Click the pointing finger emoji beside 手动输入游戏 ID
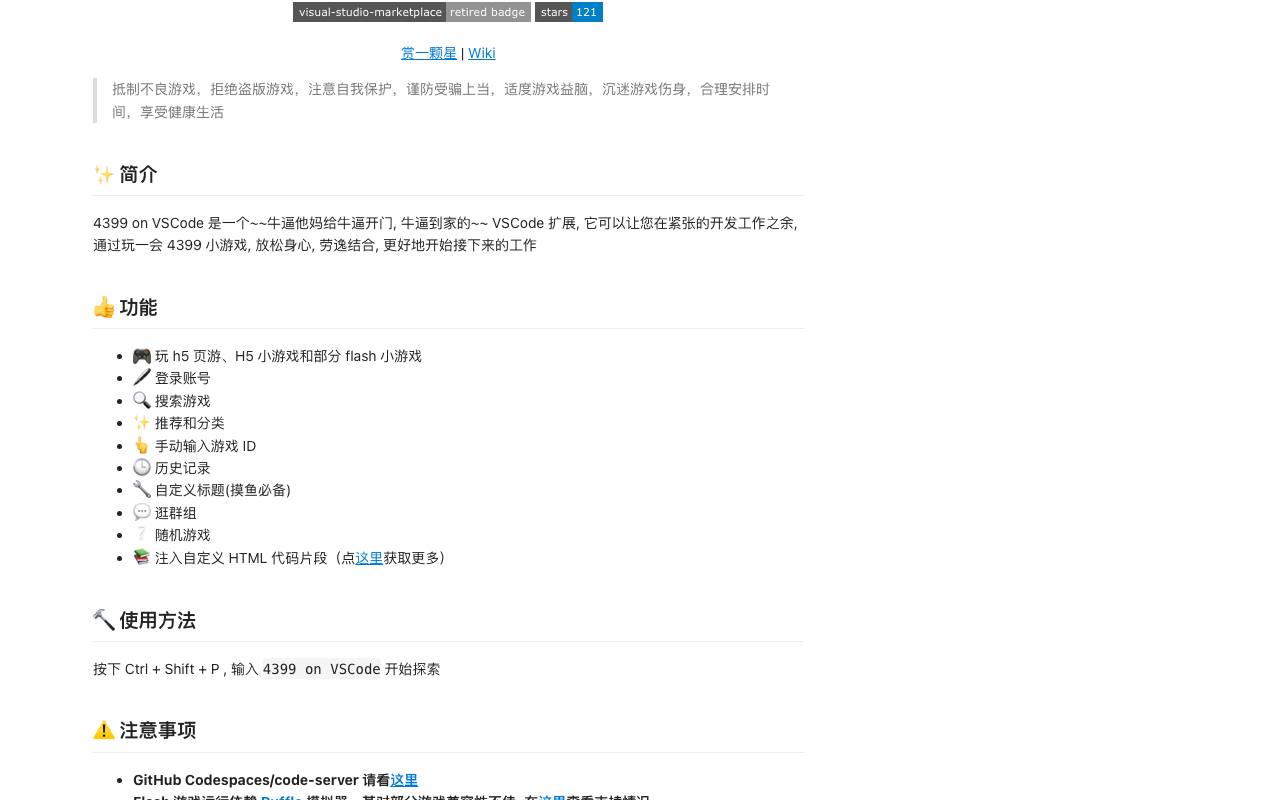The image size is (1280, 800). click(142, 446)
